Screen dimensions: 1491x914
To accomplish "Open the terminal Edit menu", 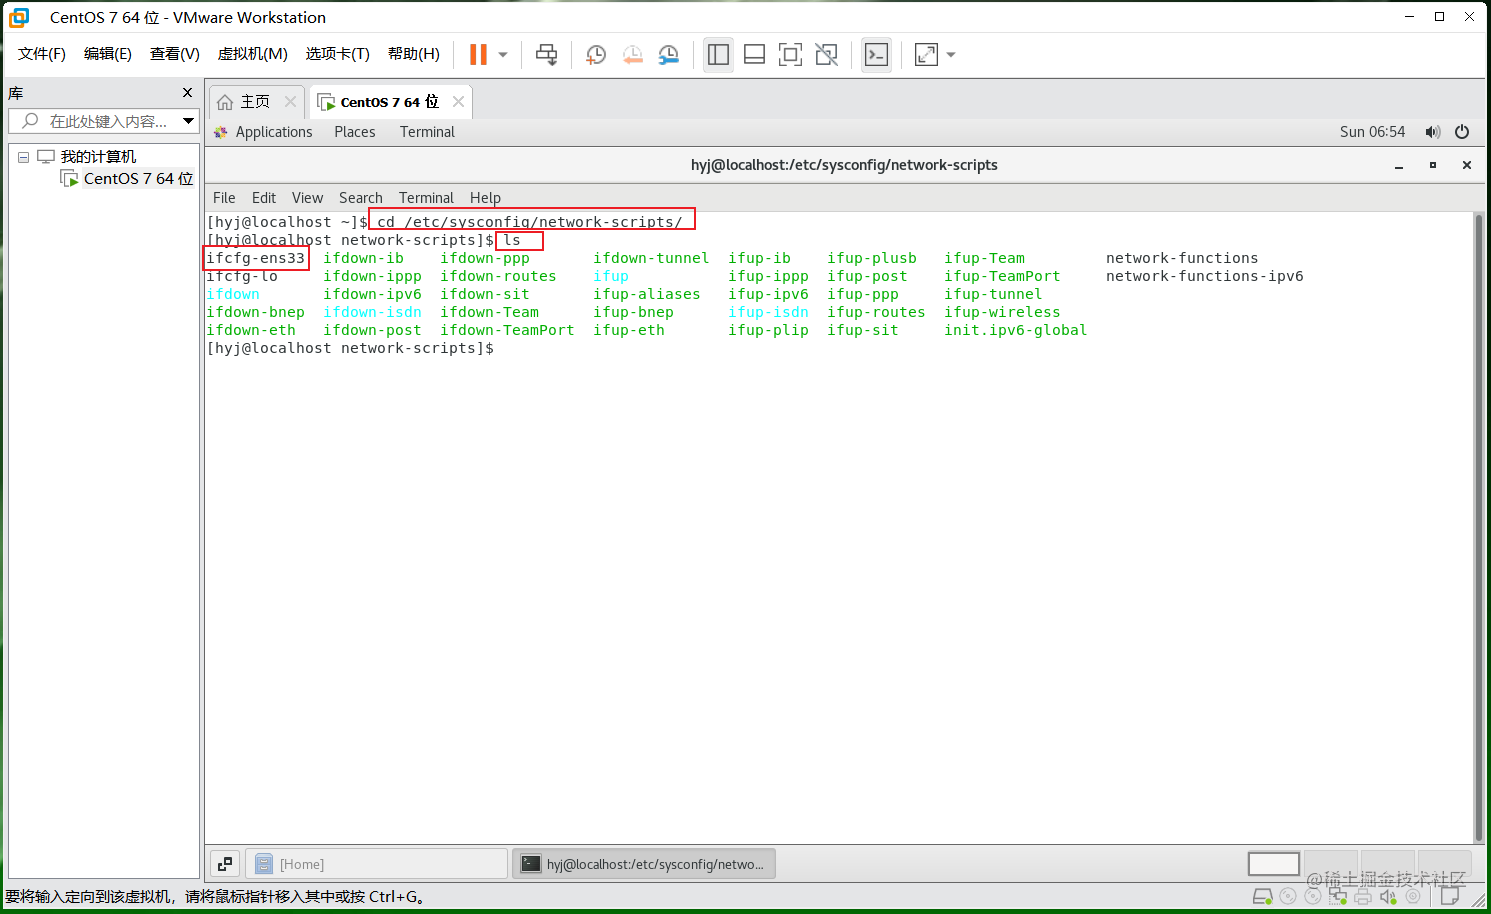I will click(264, 198).
